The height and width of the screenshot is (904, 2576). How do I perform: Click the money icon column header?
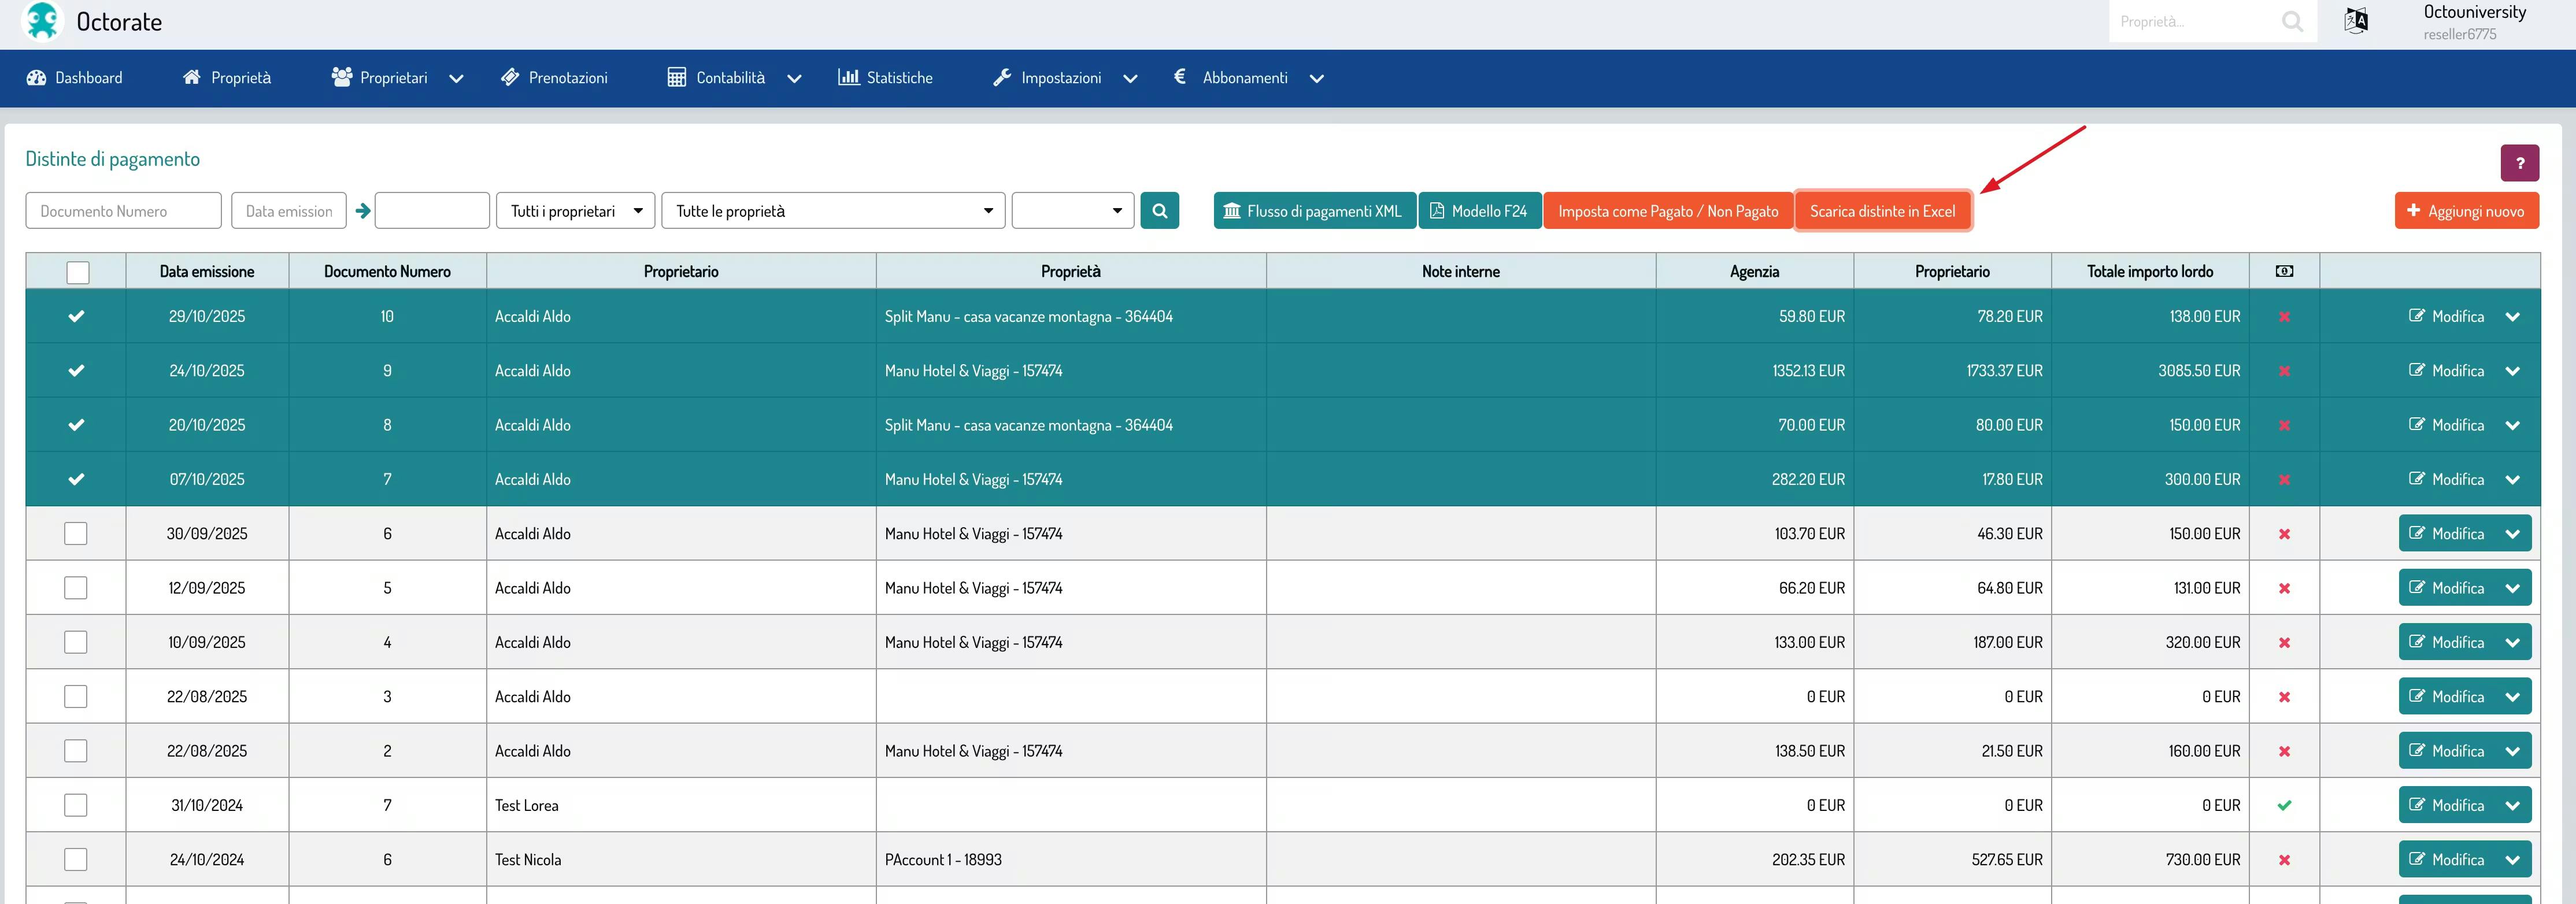pos(2284,271)
